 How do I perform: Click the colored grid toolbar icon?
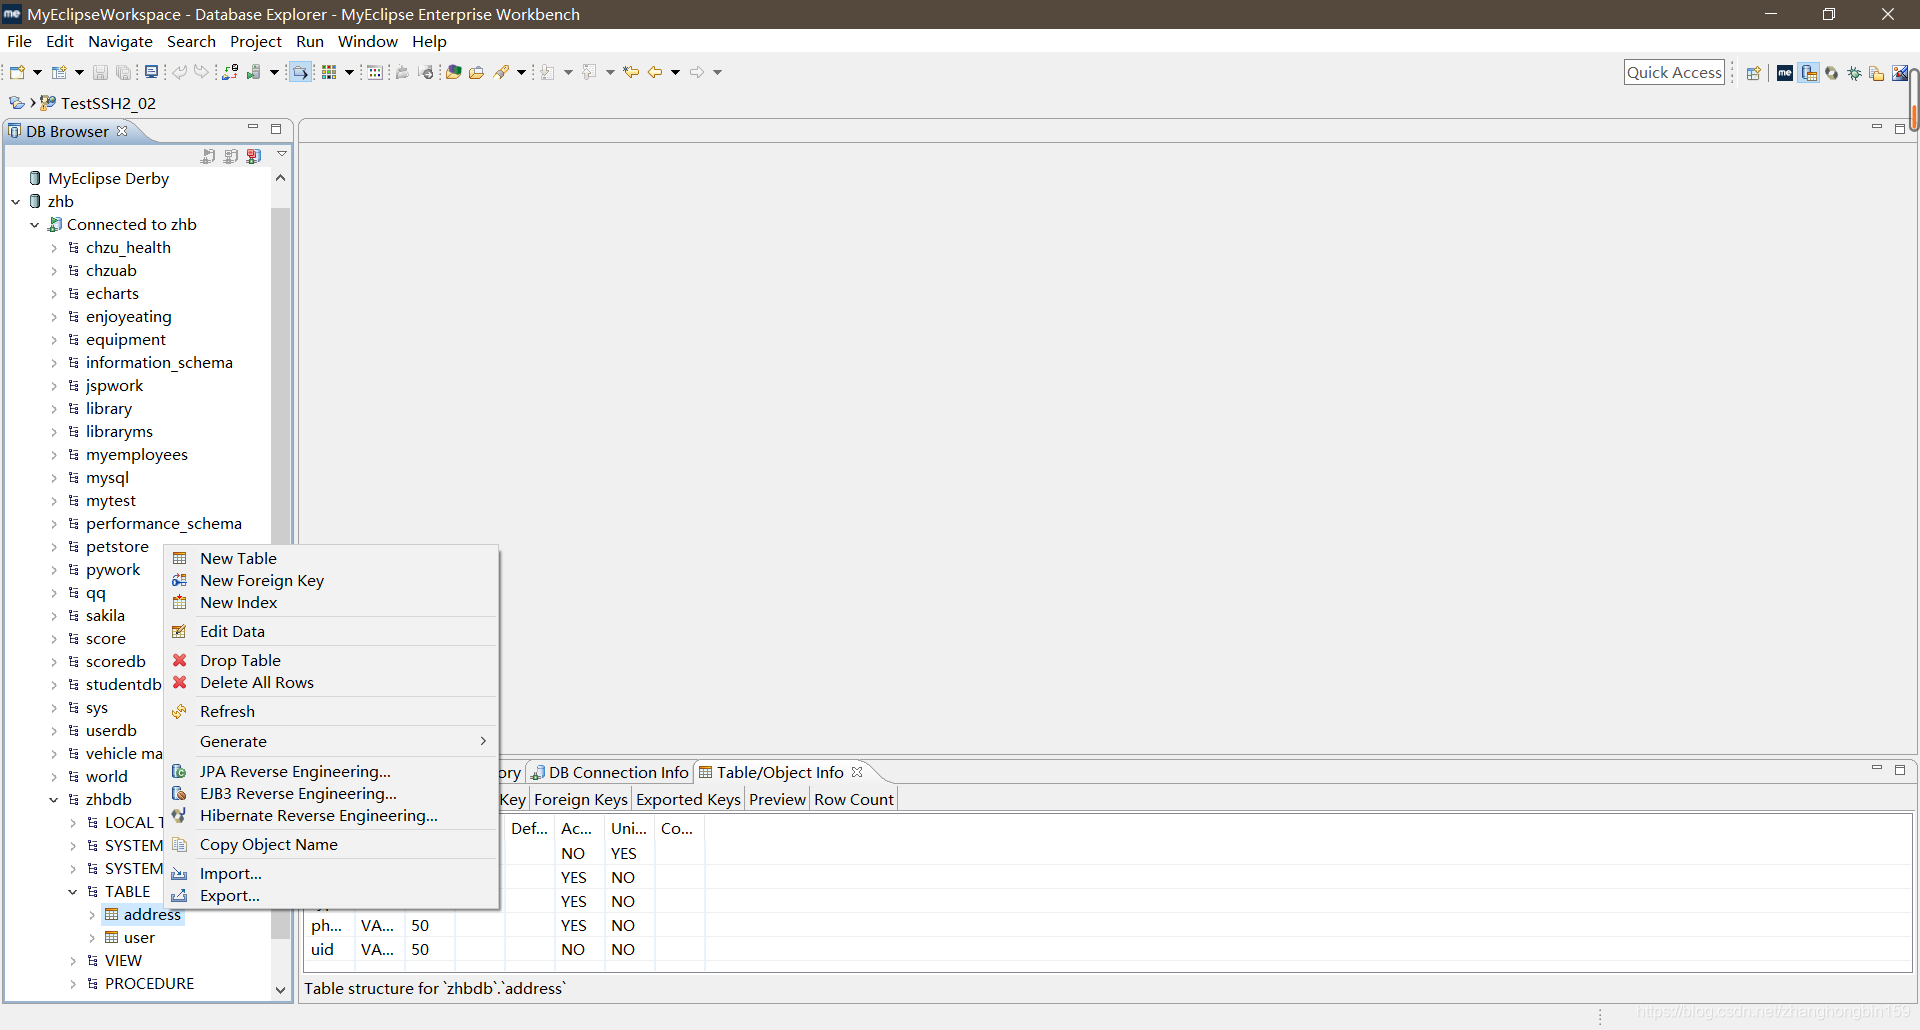[x=329, y=72]
